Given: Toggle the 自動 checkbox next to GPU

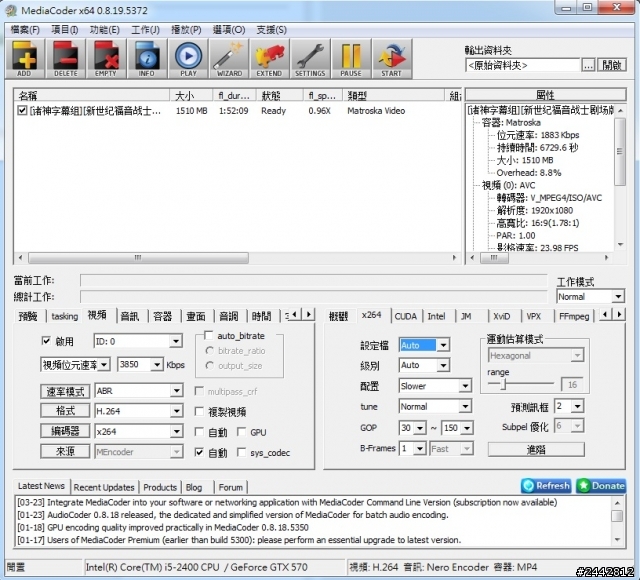Looking at the screenshot, I should 199,432.
